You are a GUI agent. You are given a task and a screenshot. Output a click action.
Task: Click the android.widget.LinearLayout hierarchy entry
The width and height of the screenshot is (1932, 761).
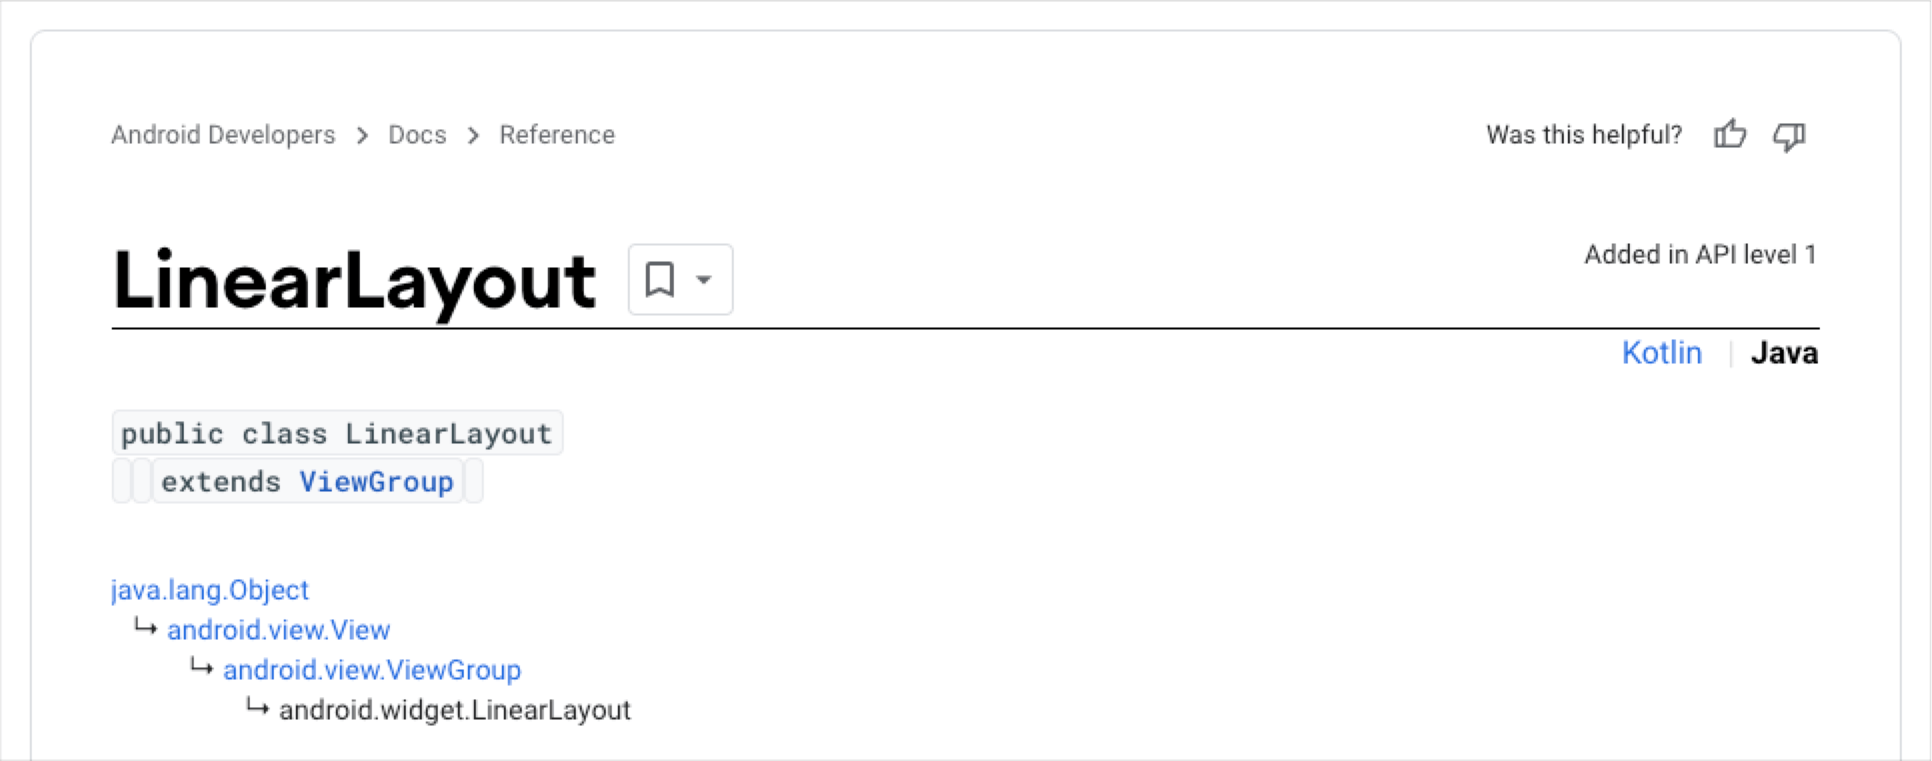[455, 710]
